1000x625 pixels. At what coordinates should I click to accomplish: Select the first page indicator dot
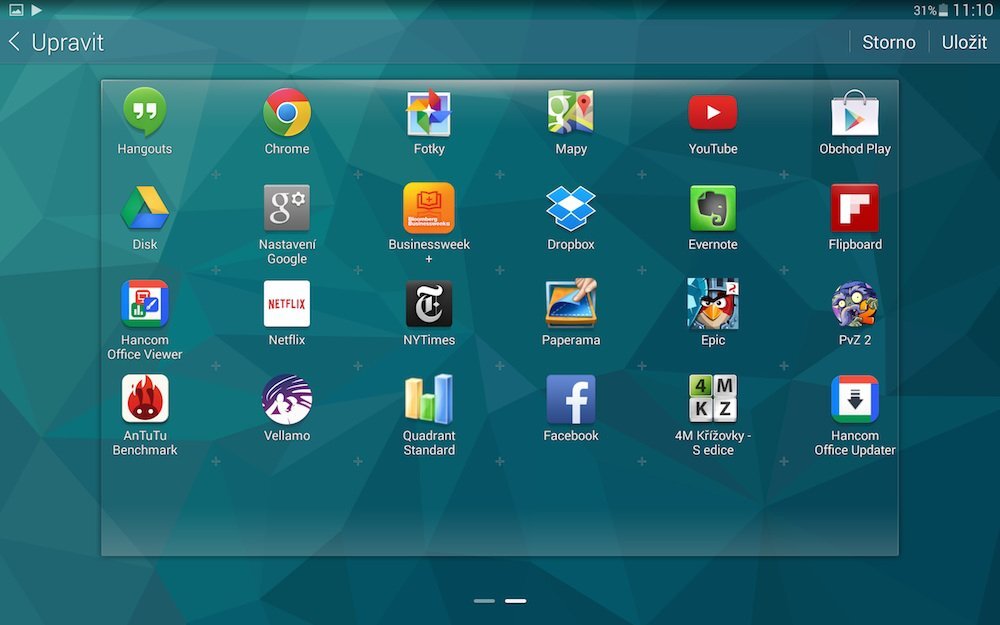[x=483, y=600]
